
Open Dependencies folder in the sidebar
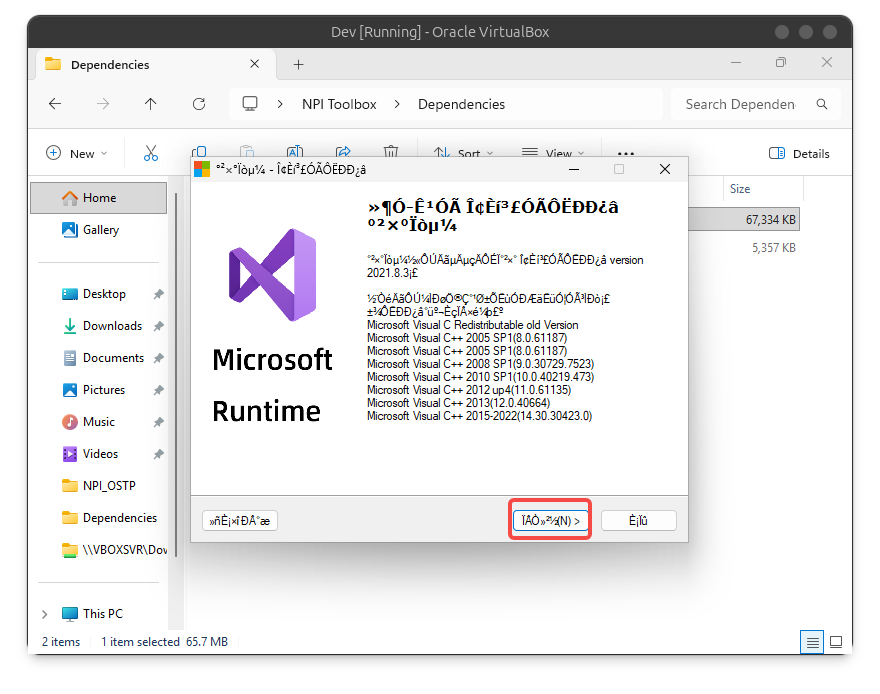tap(99, 517)
